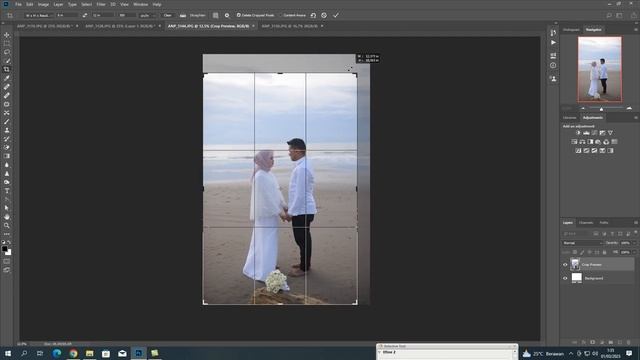
Task: Open crop overlay grid options
Action: (x=216, y=15)
